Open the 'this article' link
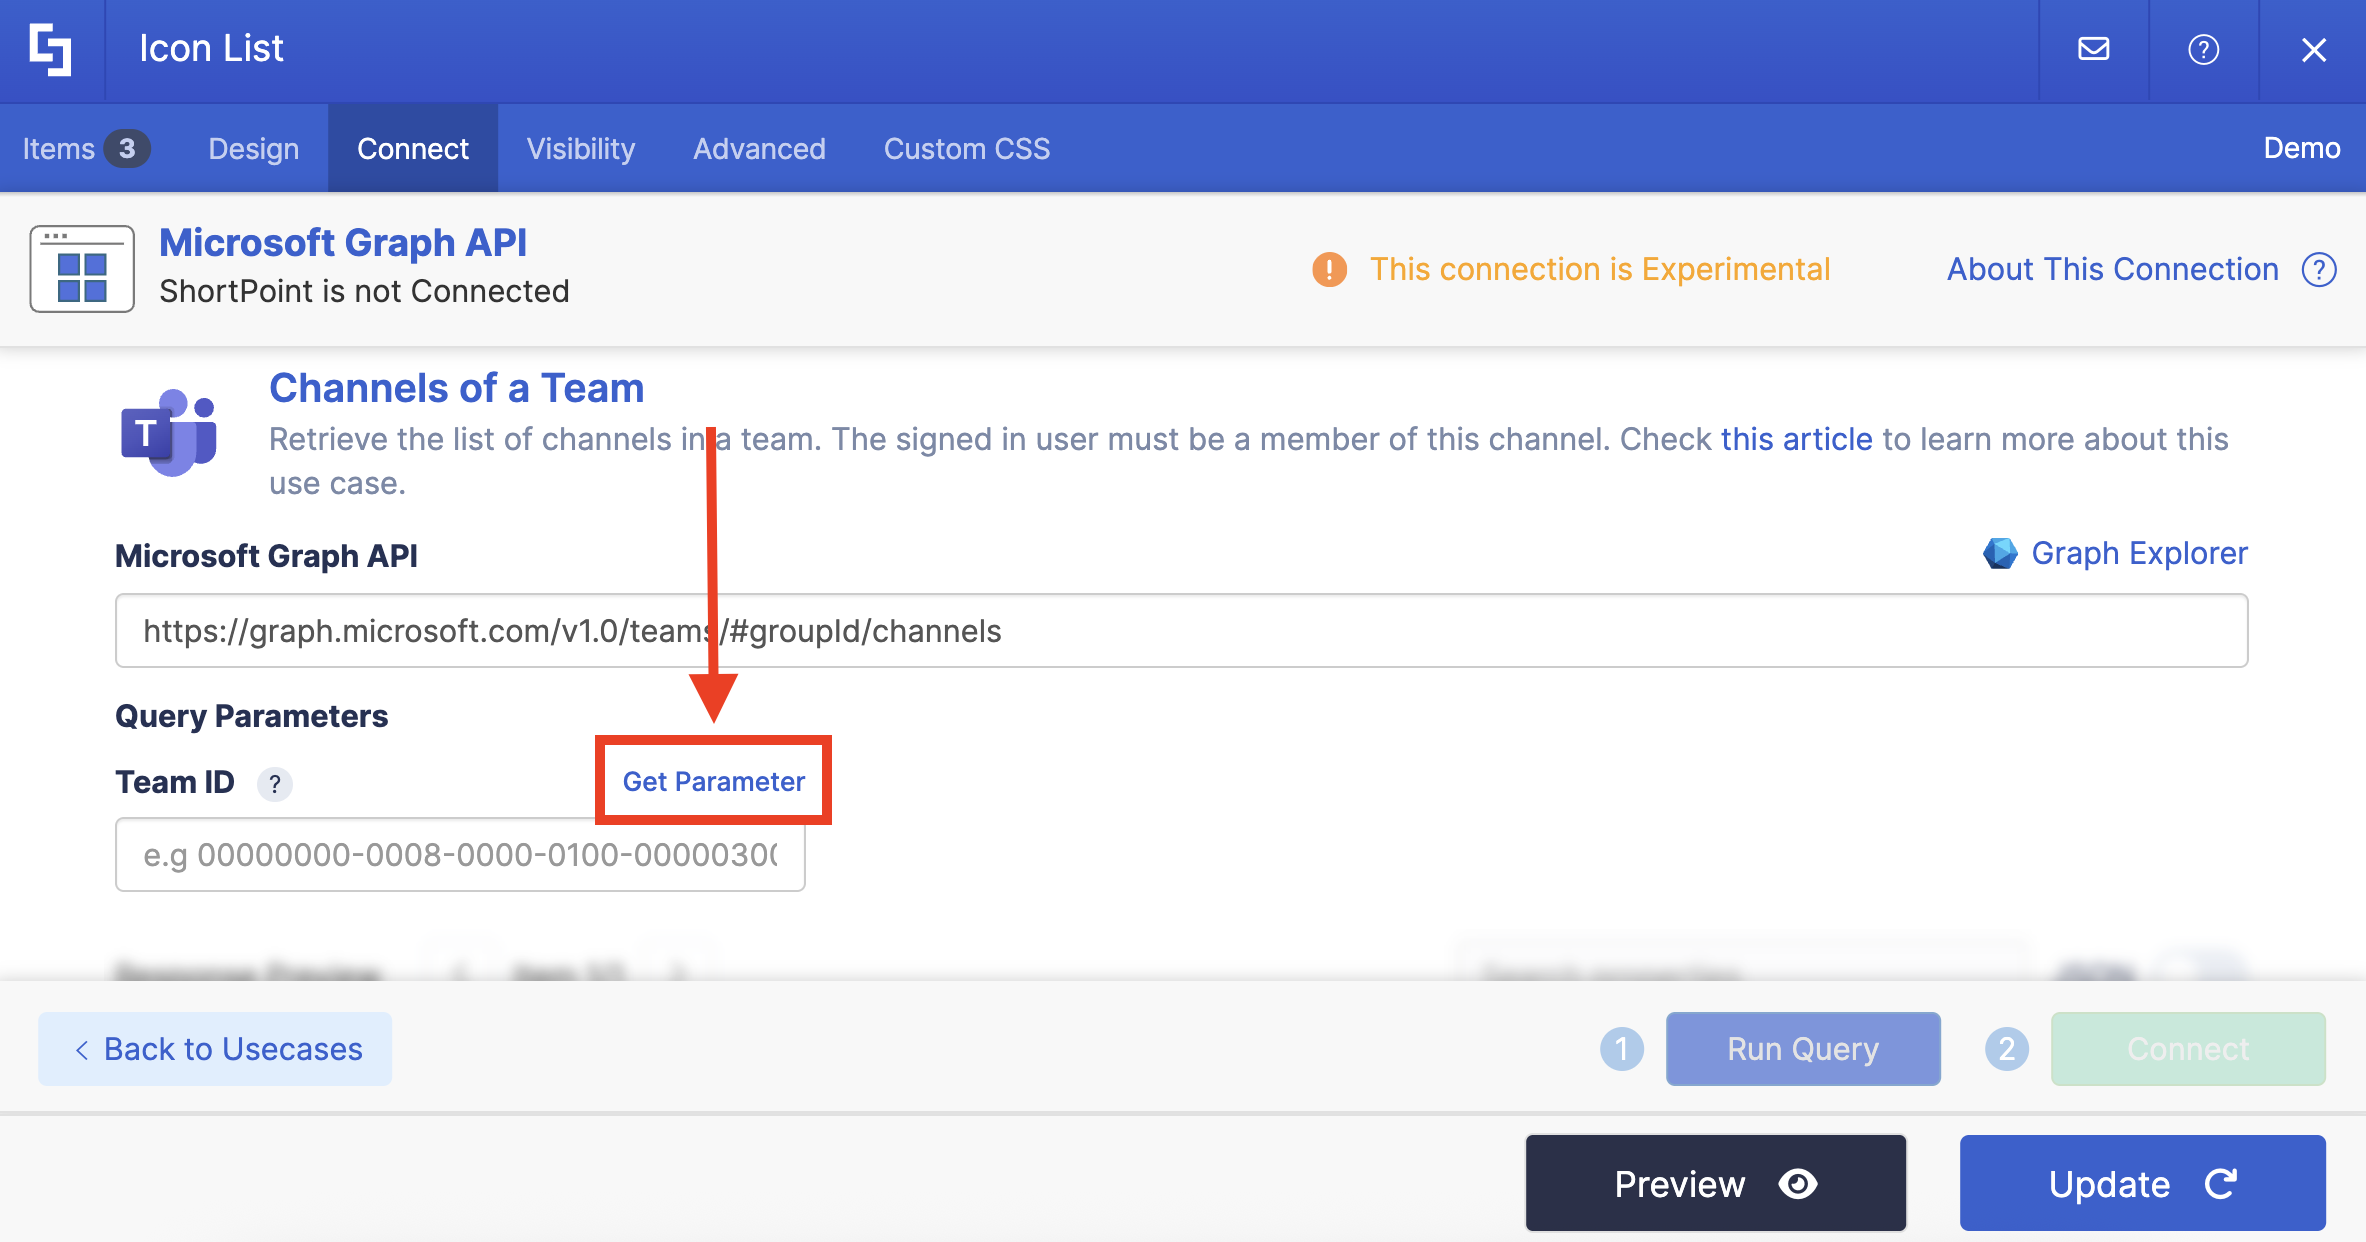 pyautogui.click(x=1796, y=439)
